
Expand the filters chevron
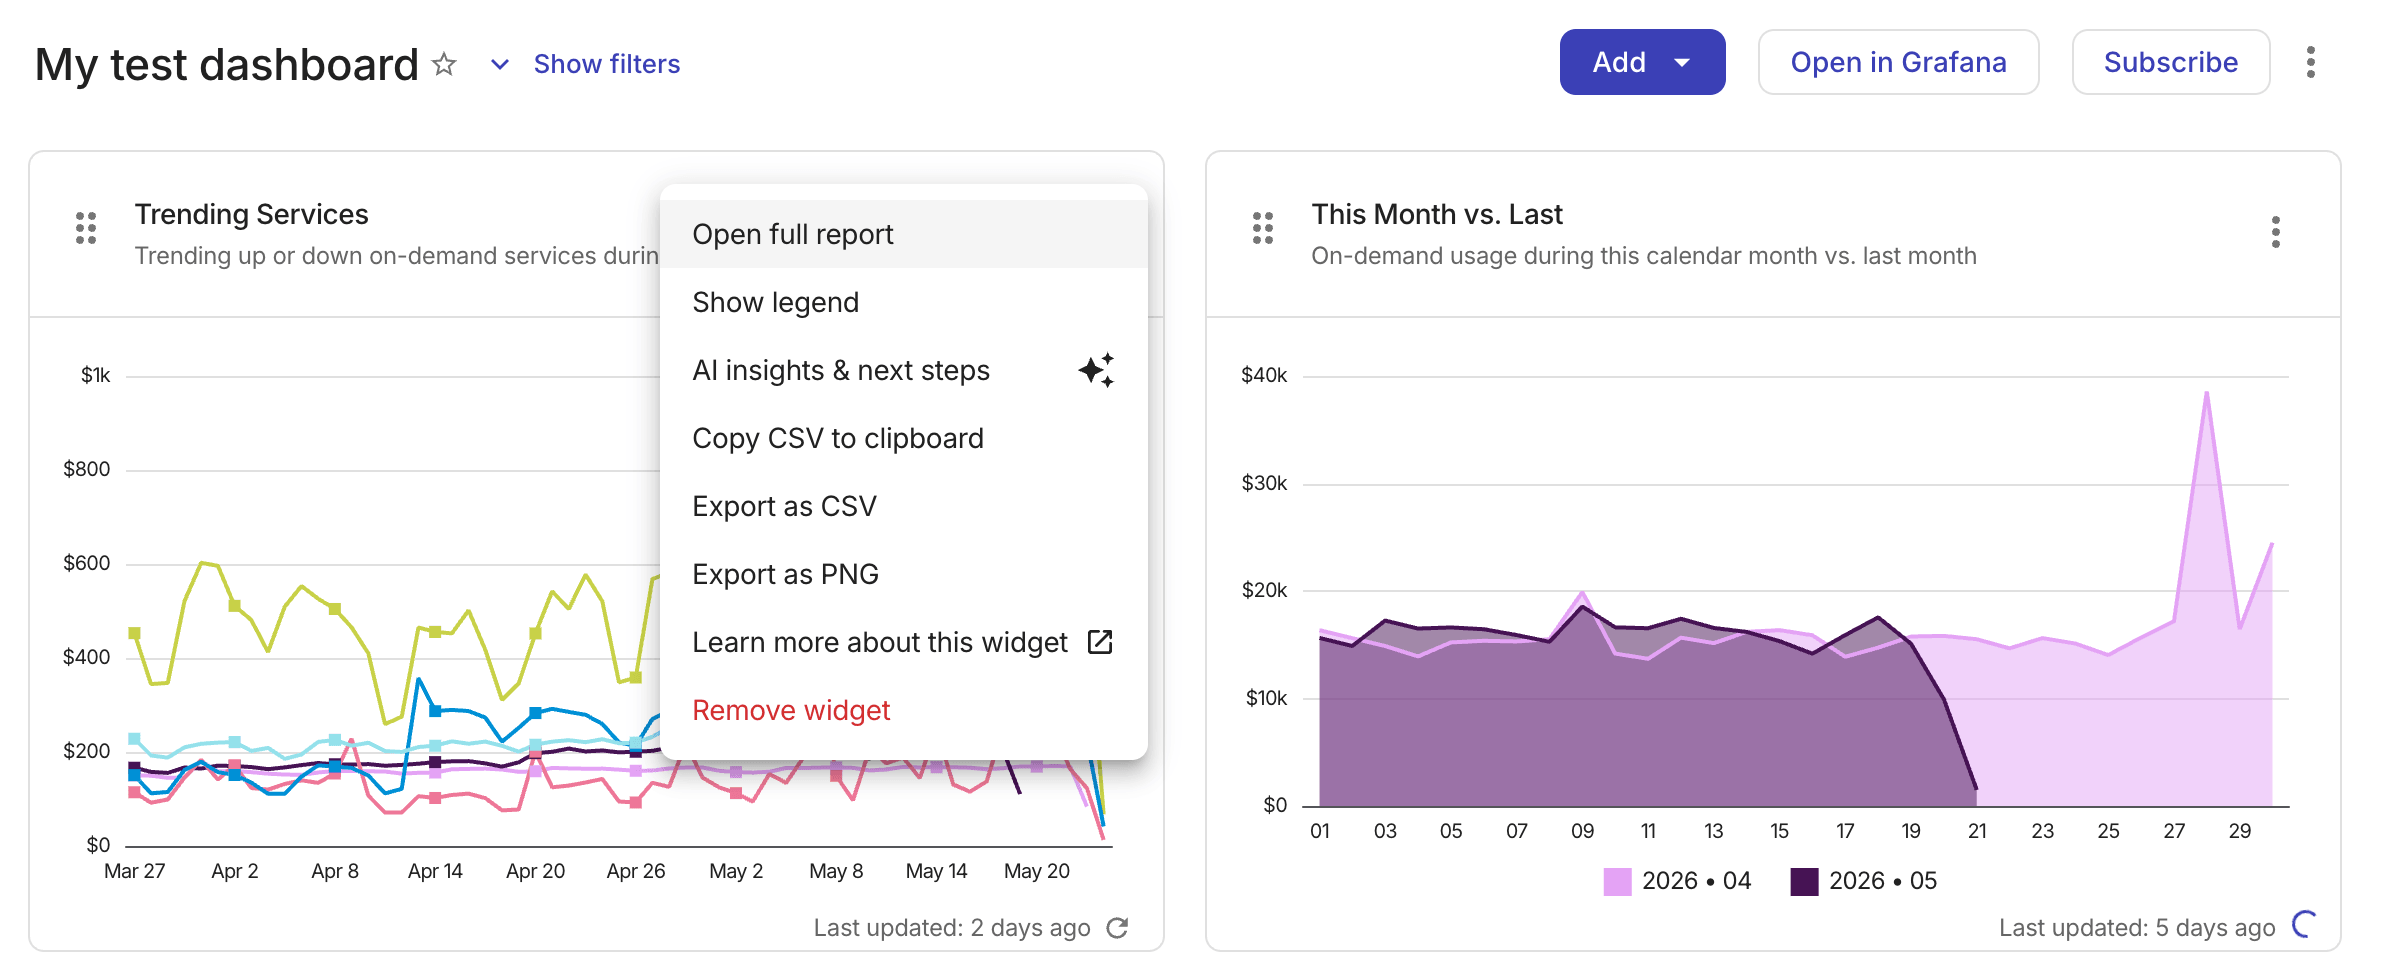500,64
